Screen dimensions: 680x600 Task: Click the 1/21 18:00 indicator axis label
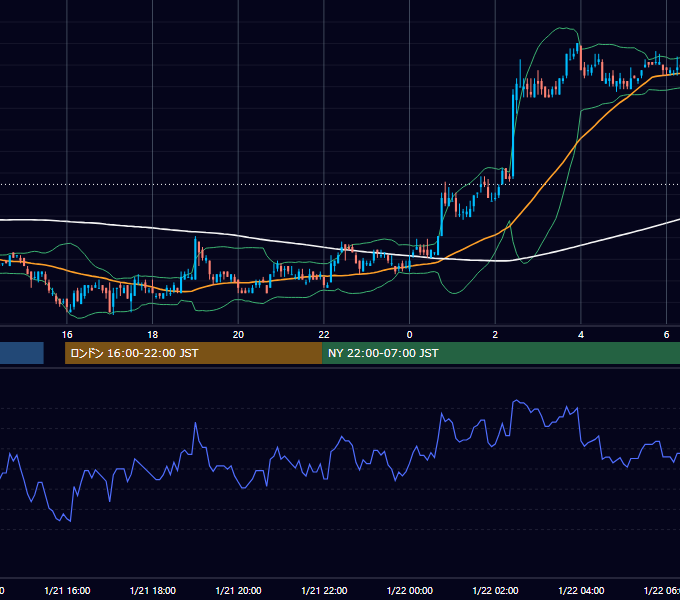click(153, 590)
